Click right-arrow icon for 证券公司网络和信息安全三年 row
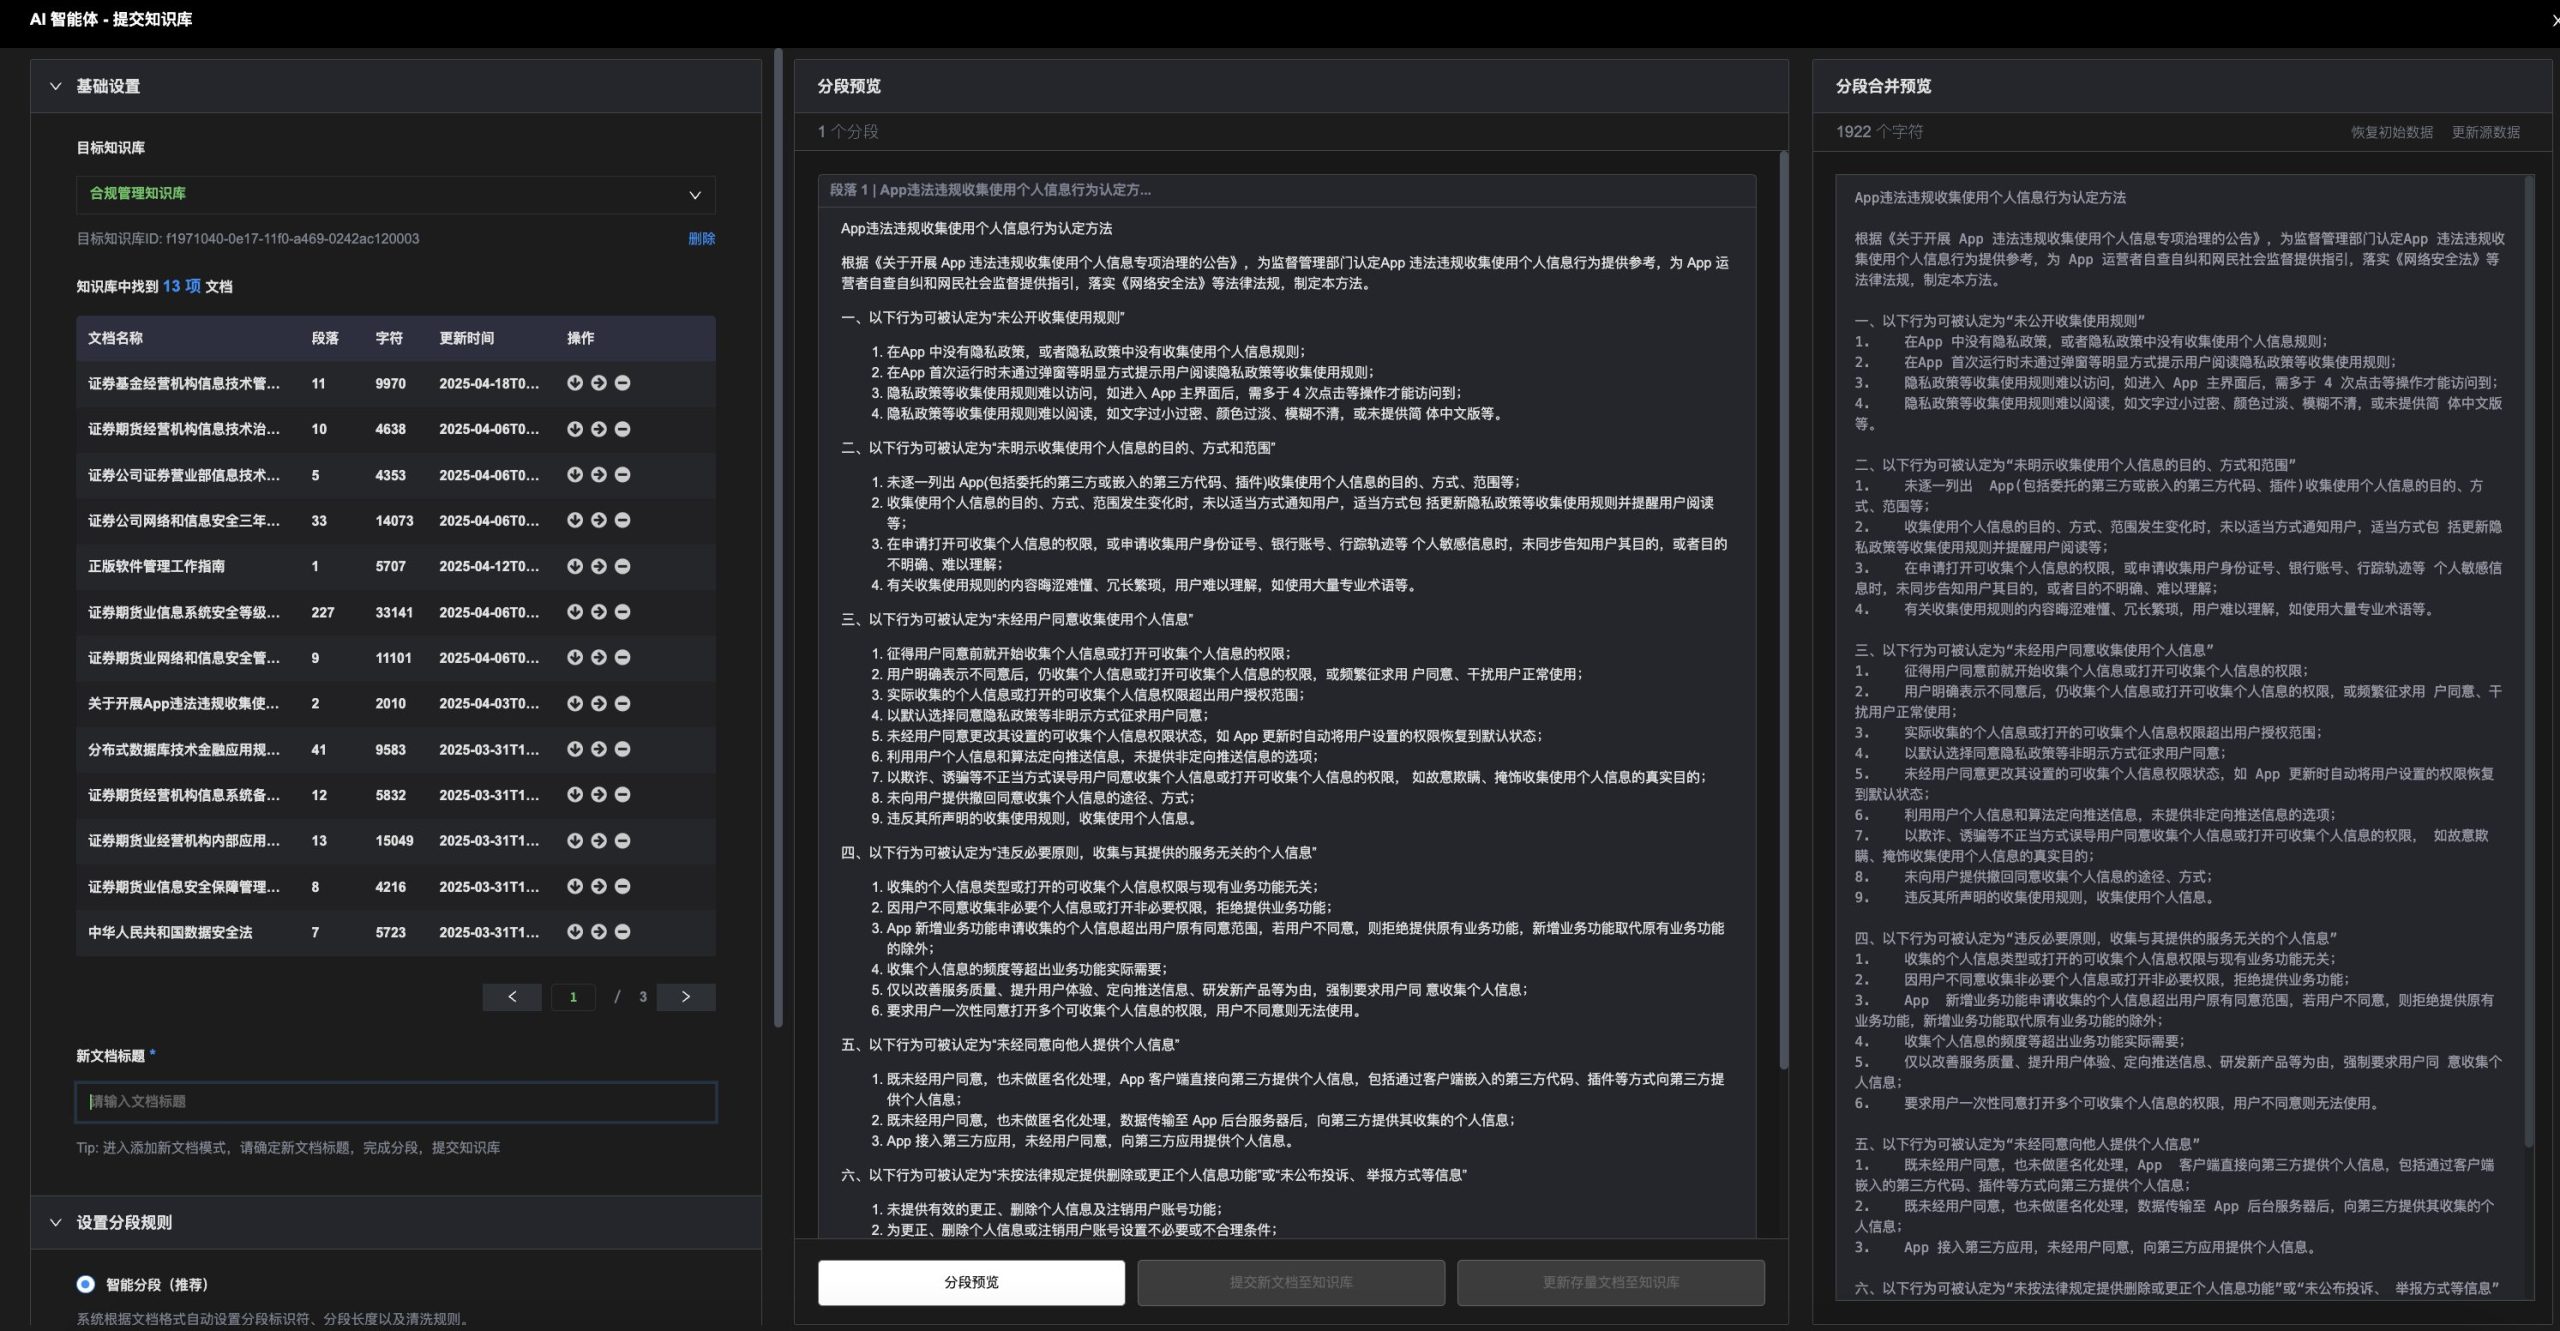 point(598,520)
